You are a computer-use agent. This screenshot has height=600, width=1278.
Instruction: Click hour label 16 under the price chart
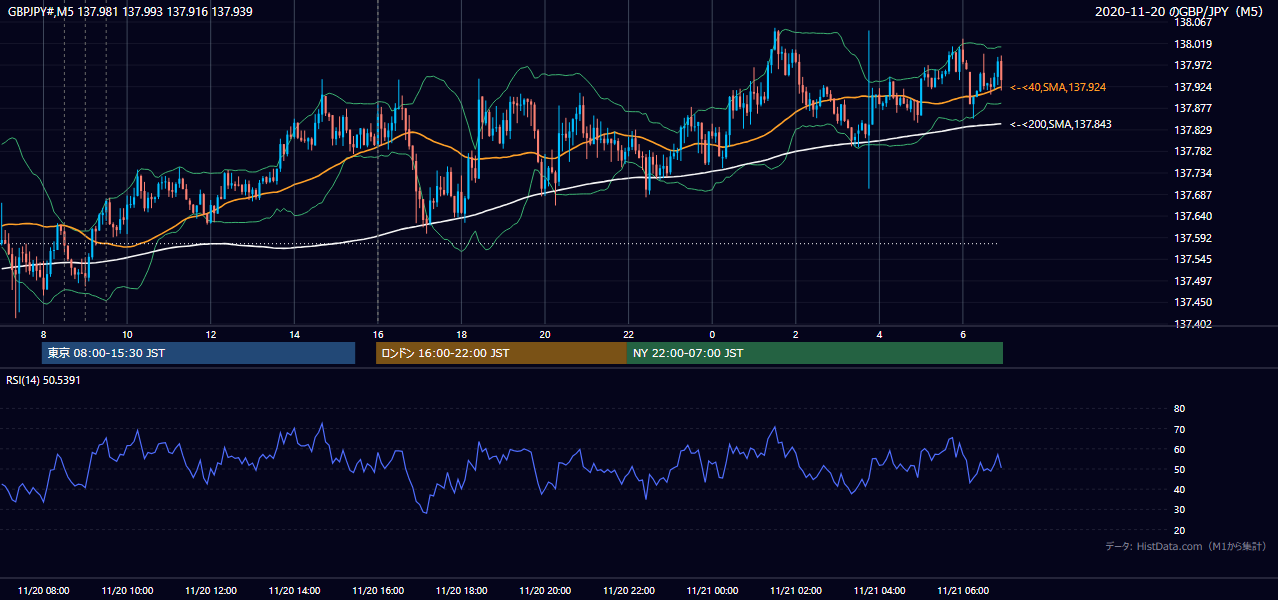[378, 334]
